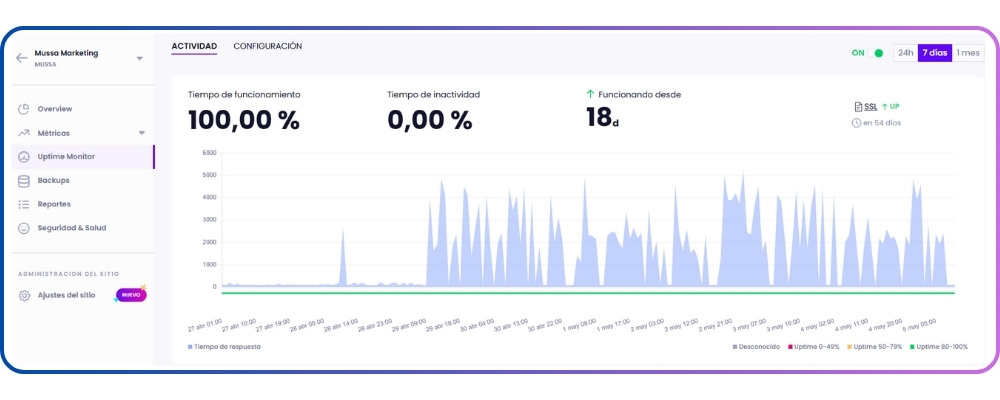Toggle the Tiempo de respuesta legend
1000x400 pixels.
pos(224,346)
